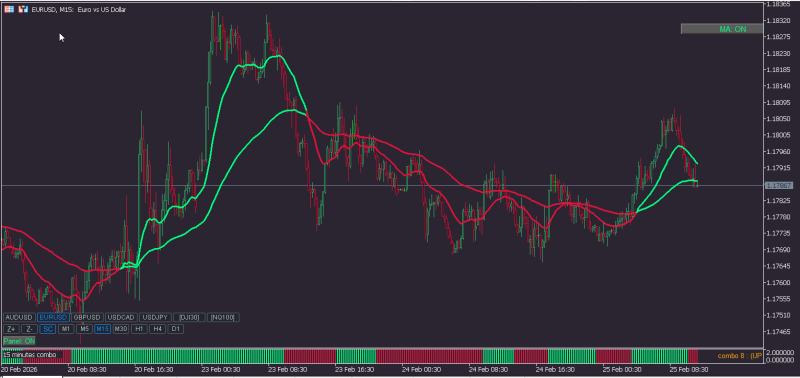This screenshot has width=800, height=378.
Task: Select the M5 timeframe
Action: point(84,329)
